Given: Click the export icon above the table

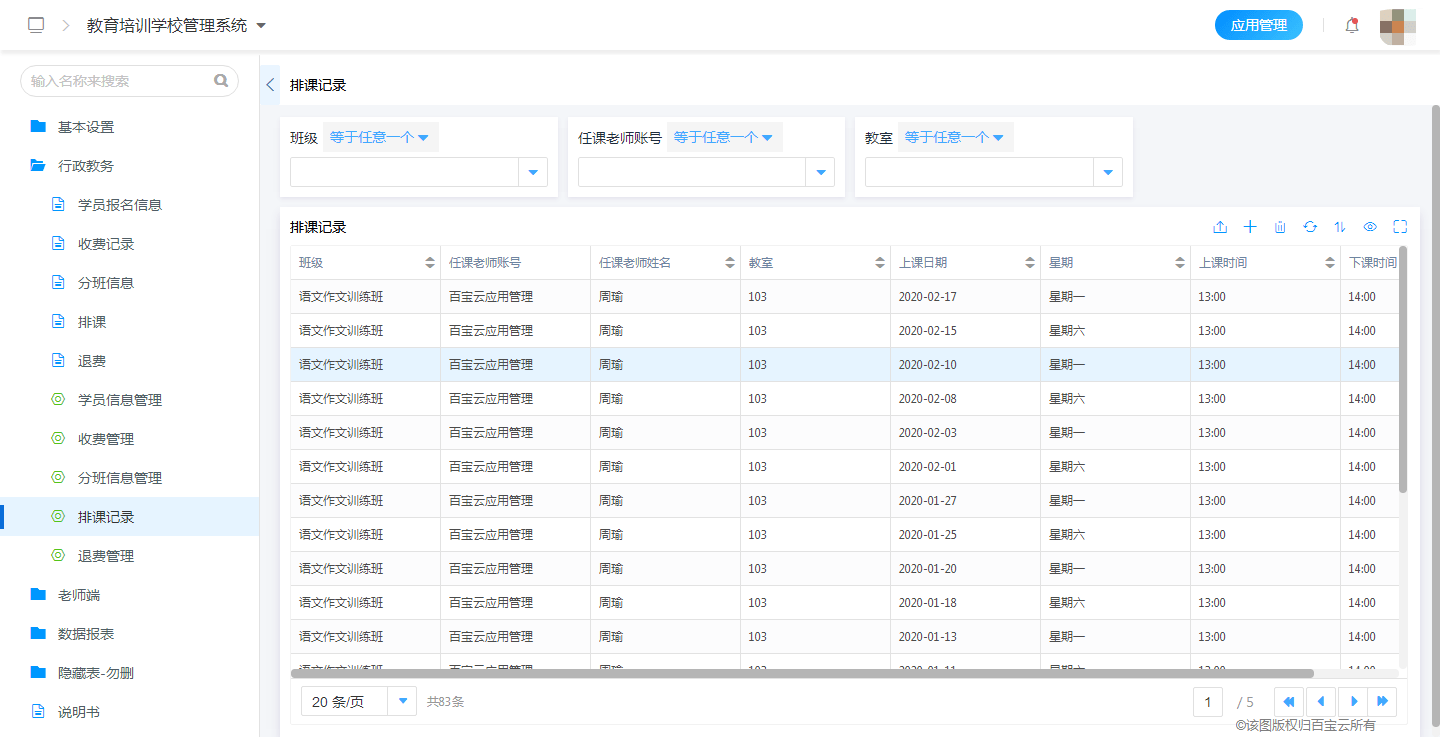Looking at the screenshot, I should (x=1220, y=227).
